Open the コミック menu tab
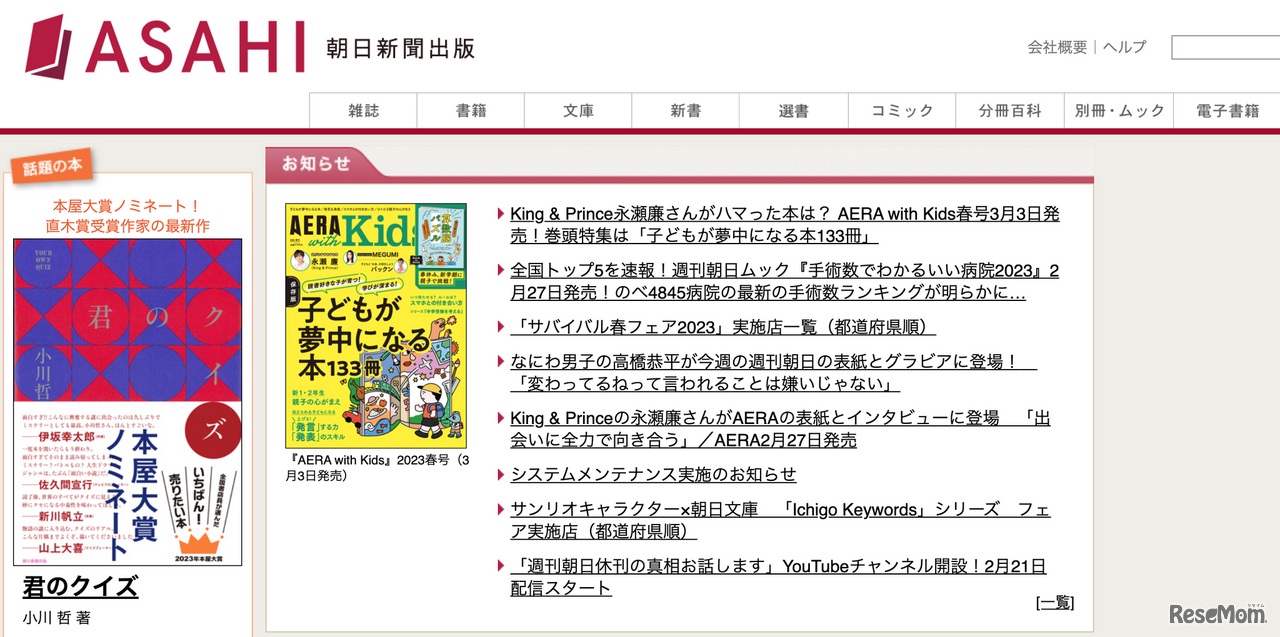This screenshot has width=1280, height=637. pos(902,111)
